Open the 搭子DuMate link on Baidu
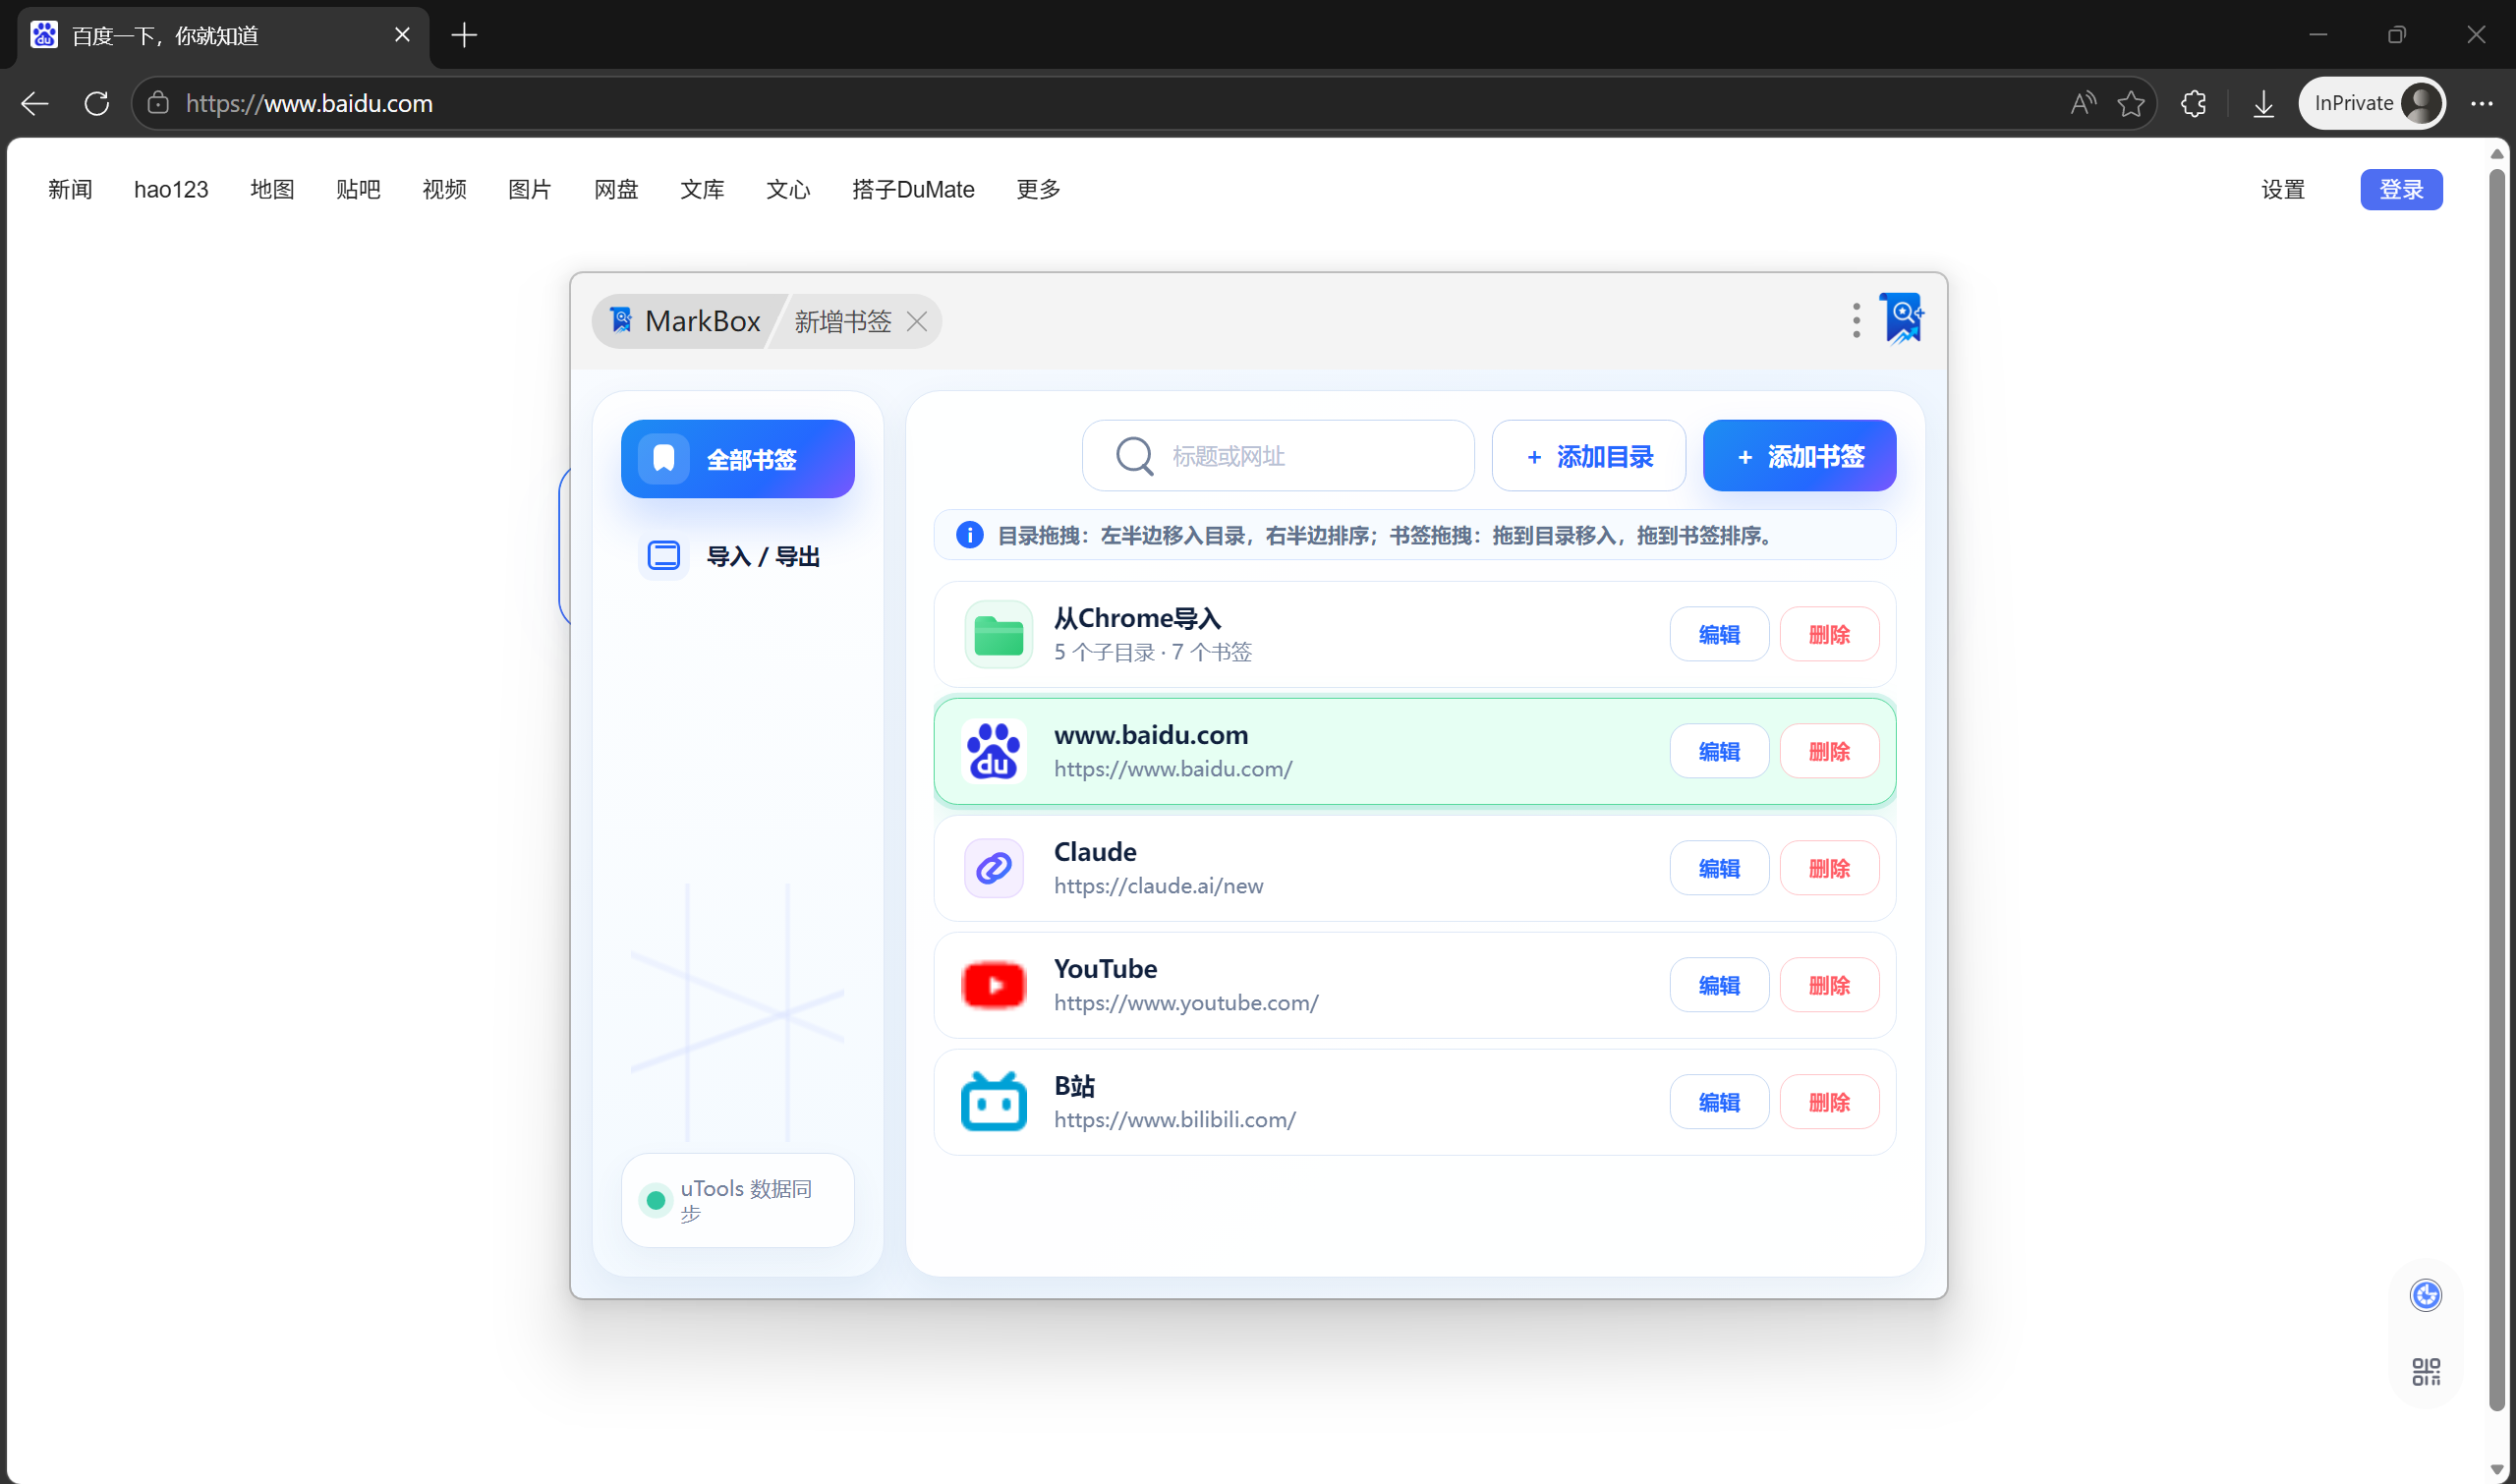 [913, 189]
